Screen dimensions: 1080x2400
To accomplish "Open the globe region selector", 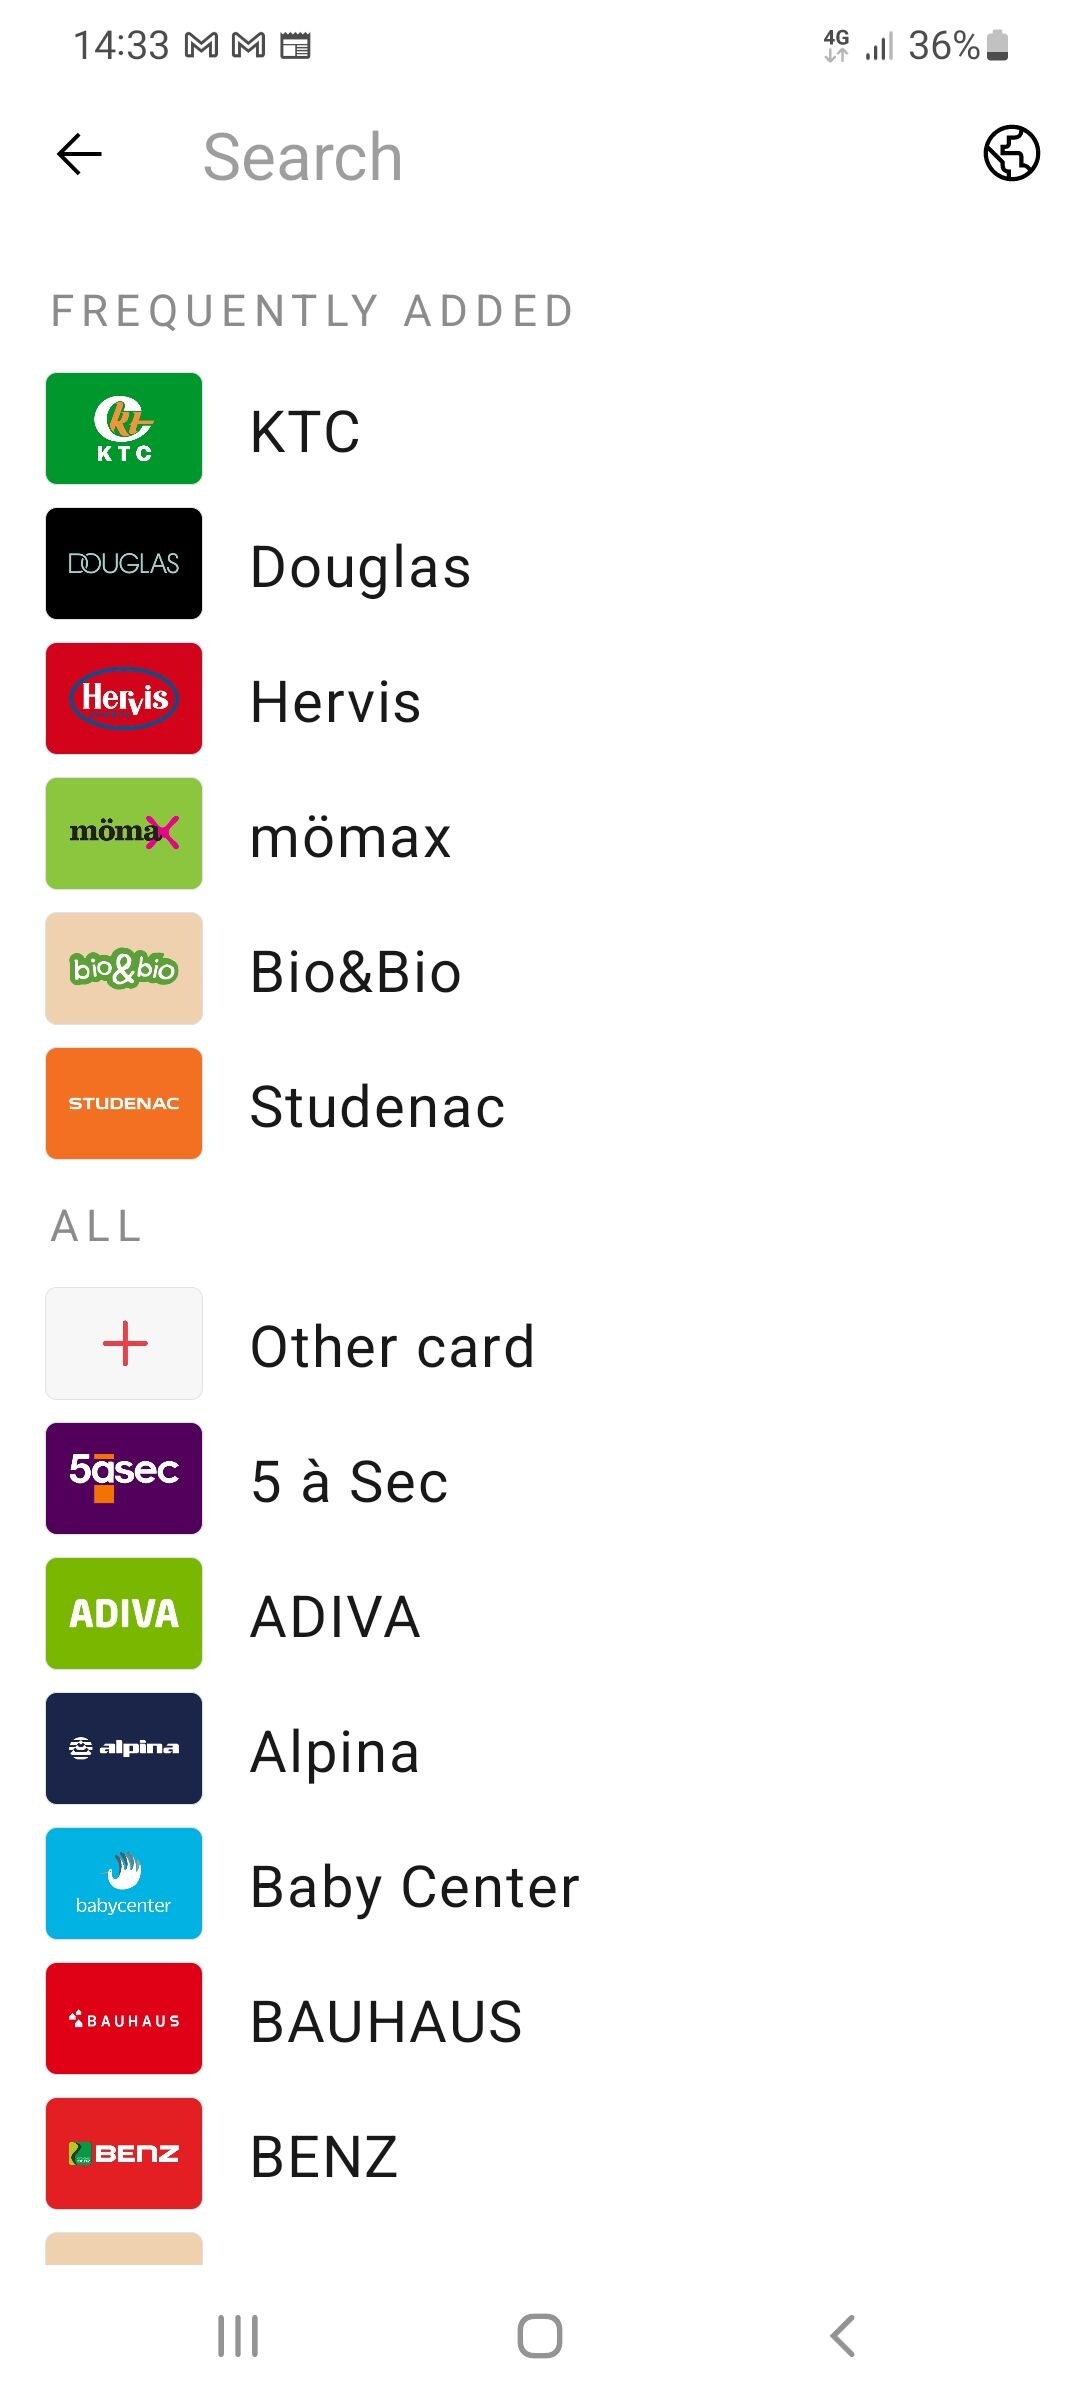I will point(1011,154).
